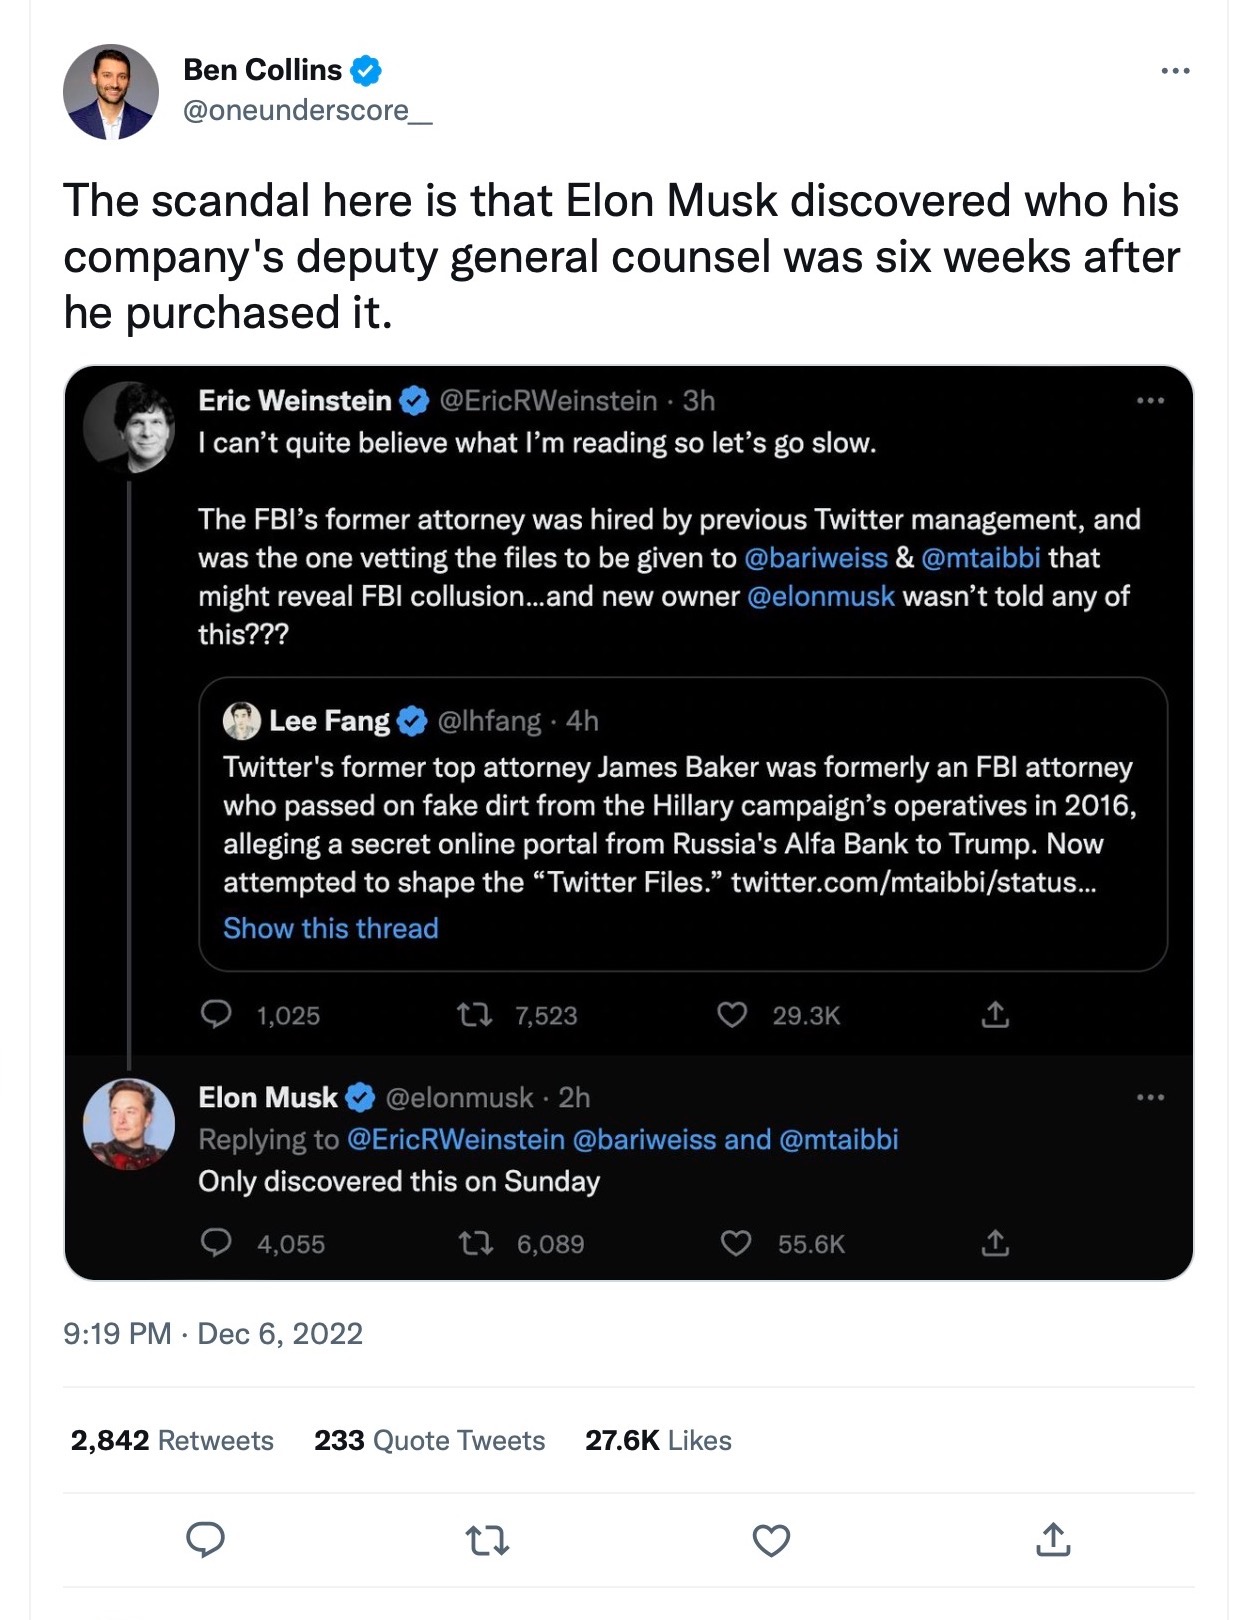Click Ben Collins' verified badge

[366, 70]
